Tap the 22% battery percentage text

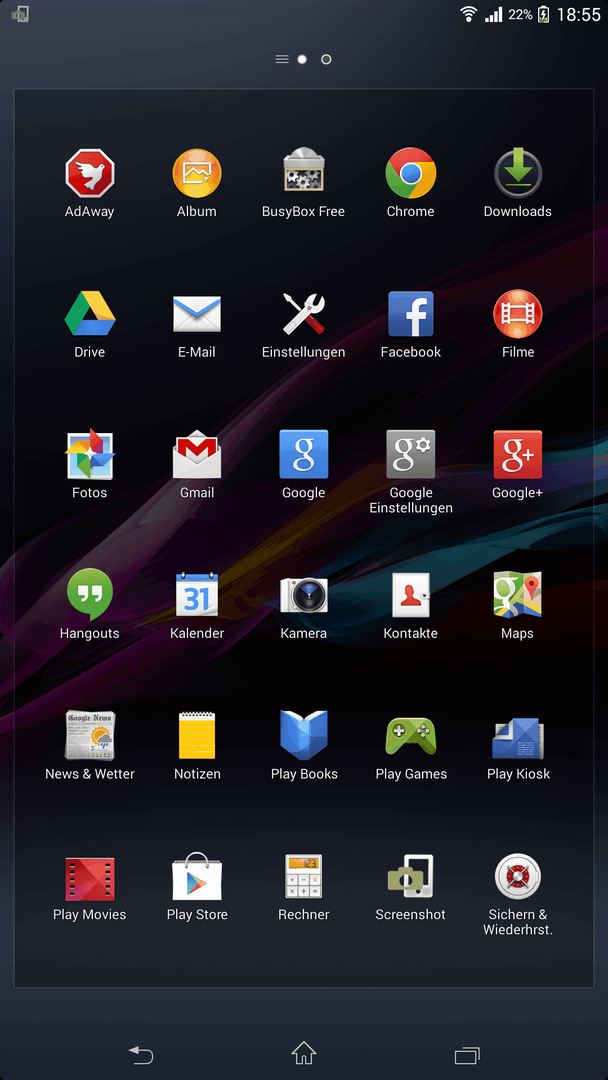(520, 14)
